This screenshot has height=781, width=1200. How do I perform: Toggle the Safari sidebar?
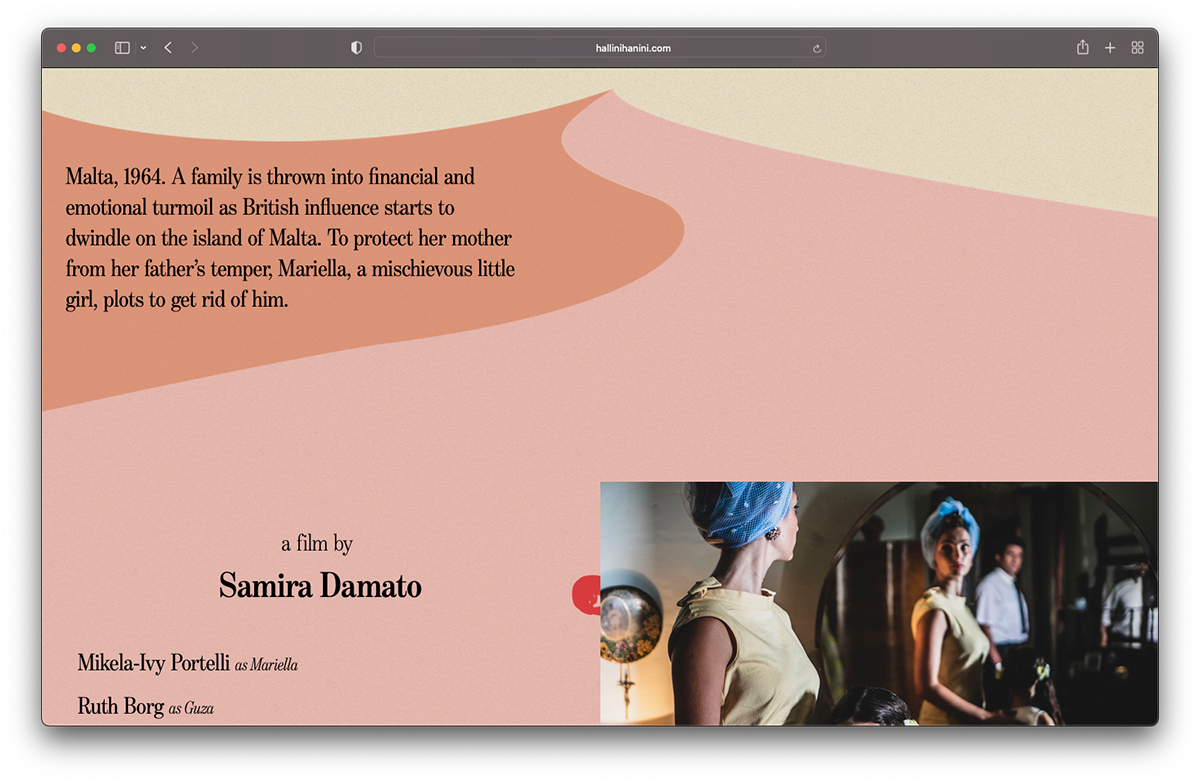coord(122,48)
